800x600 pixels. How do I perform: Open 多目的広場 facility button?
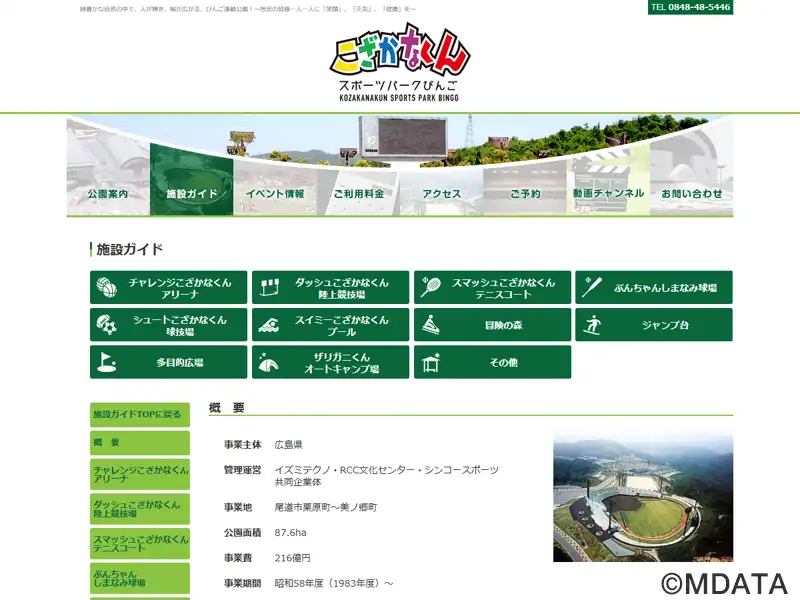[168, 362]
